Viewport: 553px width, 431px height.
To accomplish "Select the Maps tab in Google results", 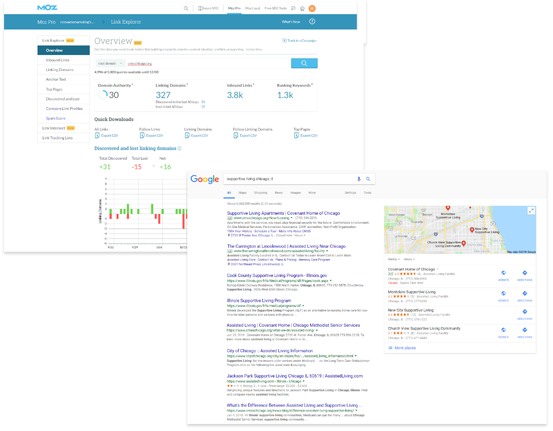I will tap(243, 193).
